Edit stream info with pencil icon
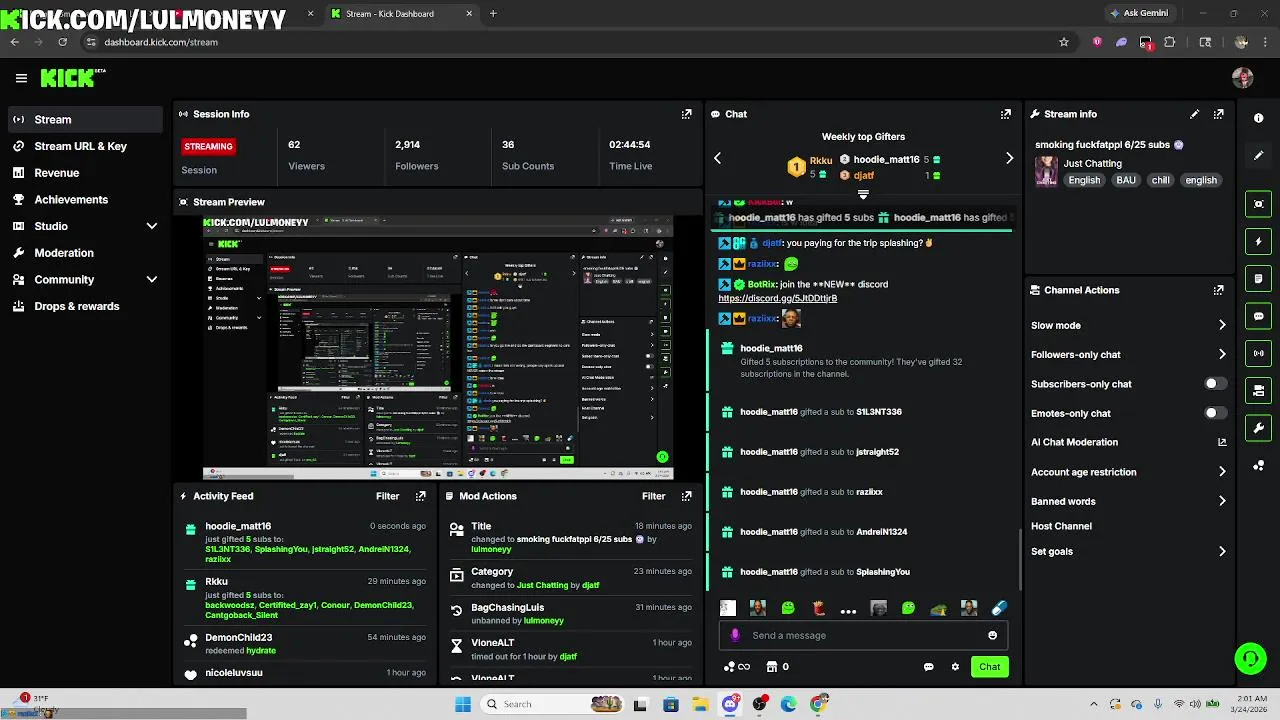Image resolution: width=1280 pixels, height=720 pixels. click(x=1194, y=114)
